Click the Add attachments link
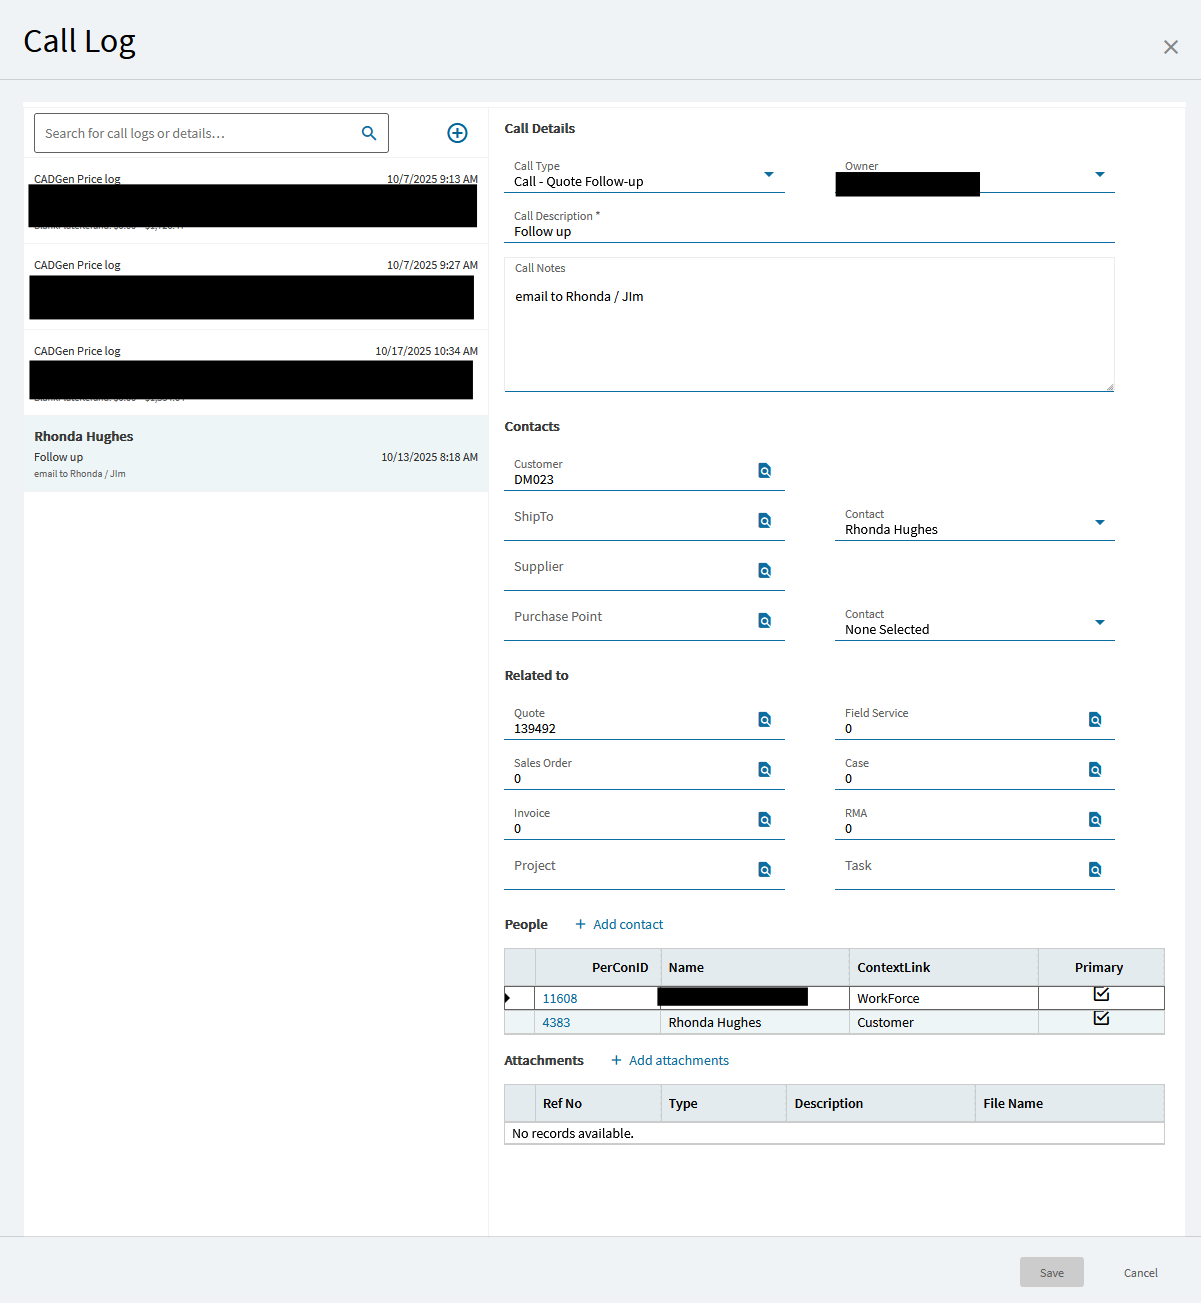Screen dimensions: 1201x1303 coord(670,1061)
